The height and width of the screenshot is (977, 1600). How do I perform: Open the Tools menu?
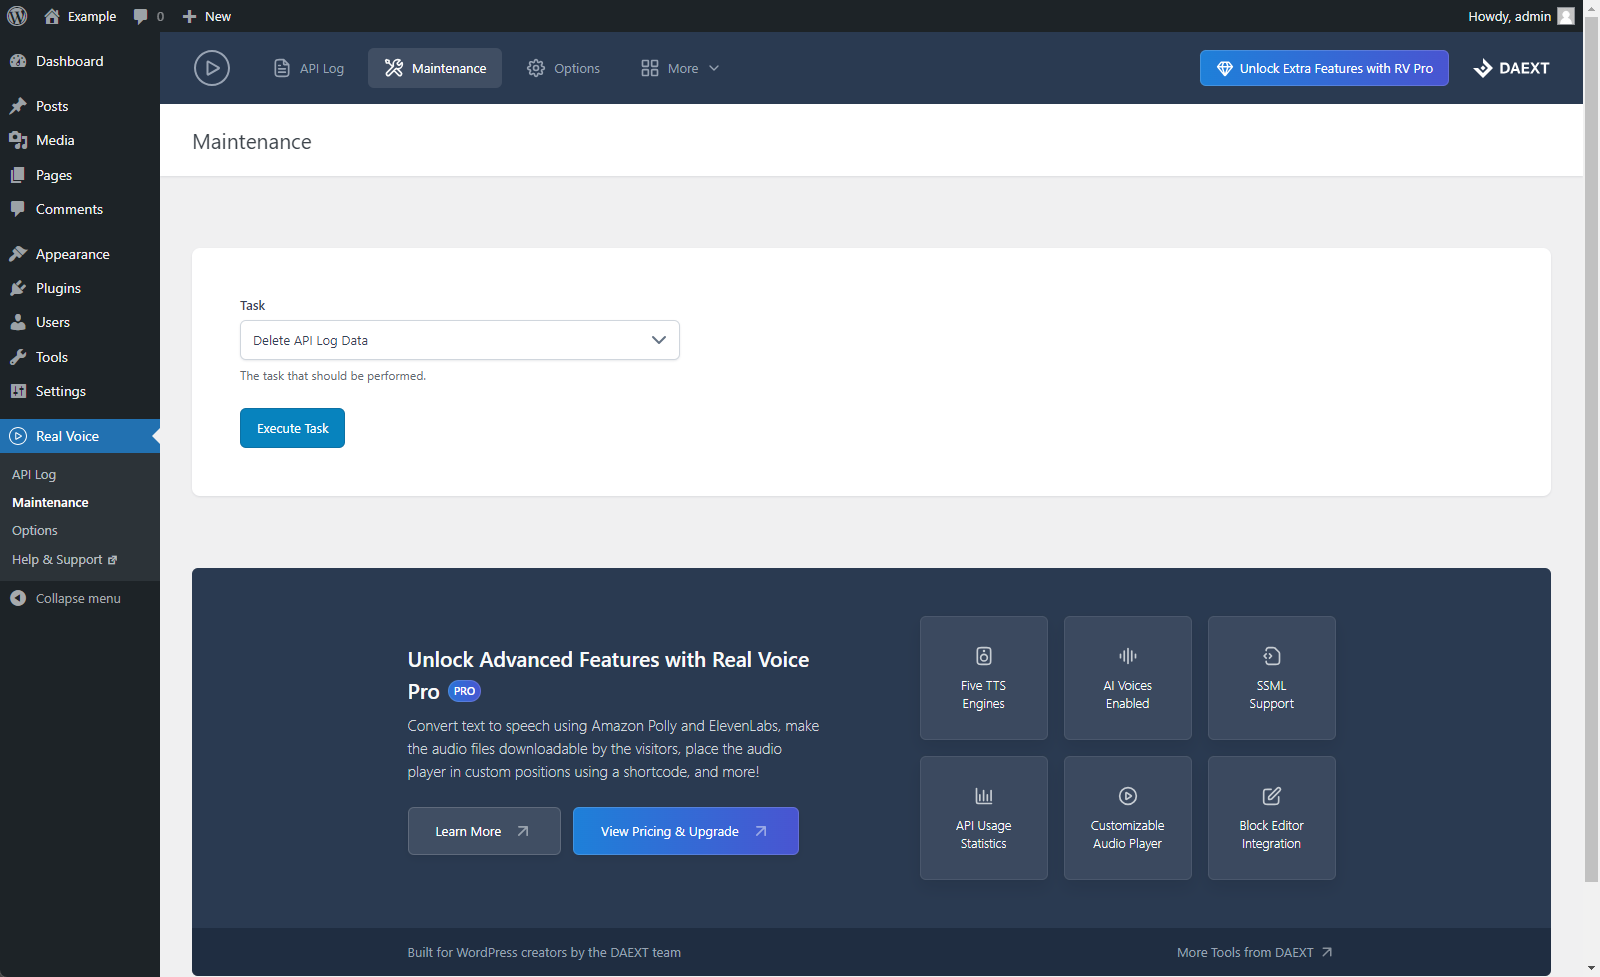coord(80,357)
